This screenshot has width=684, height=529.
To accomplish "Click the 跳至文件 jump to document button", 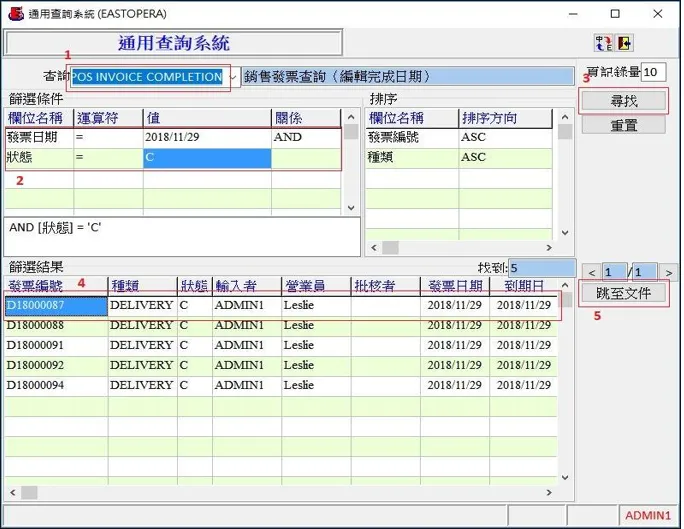I will (x=623, y=294).
